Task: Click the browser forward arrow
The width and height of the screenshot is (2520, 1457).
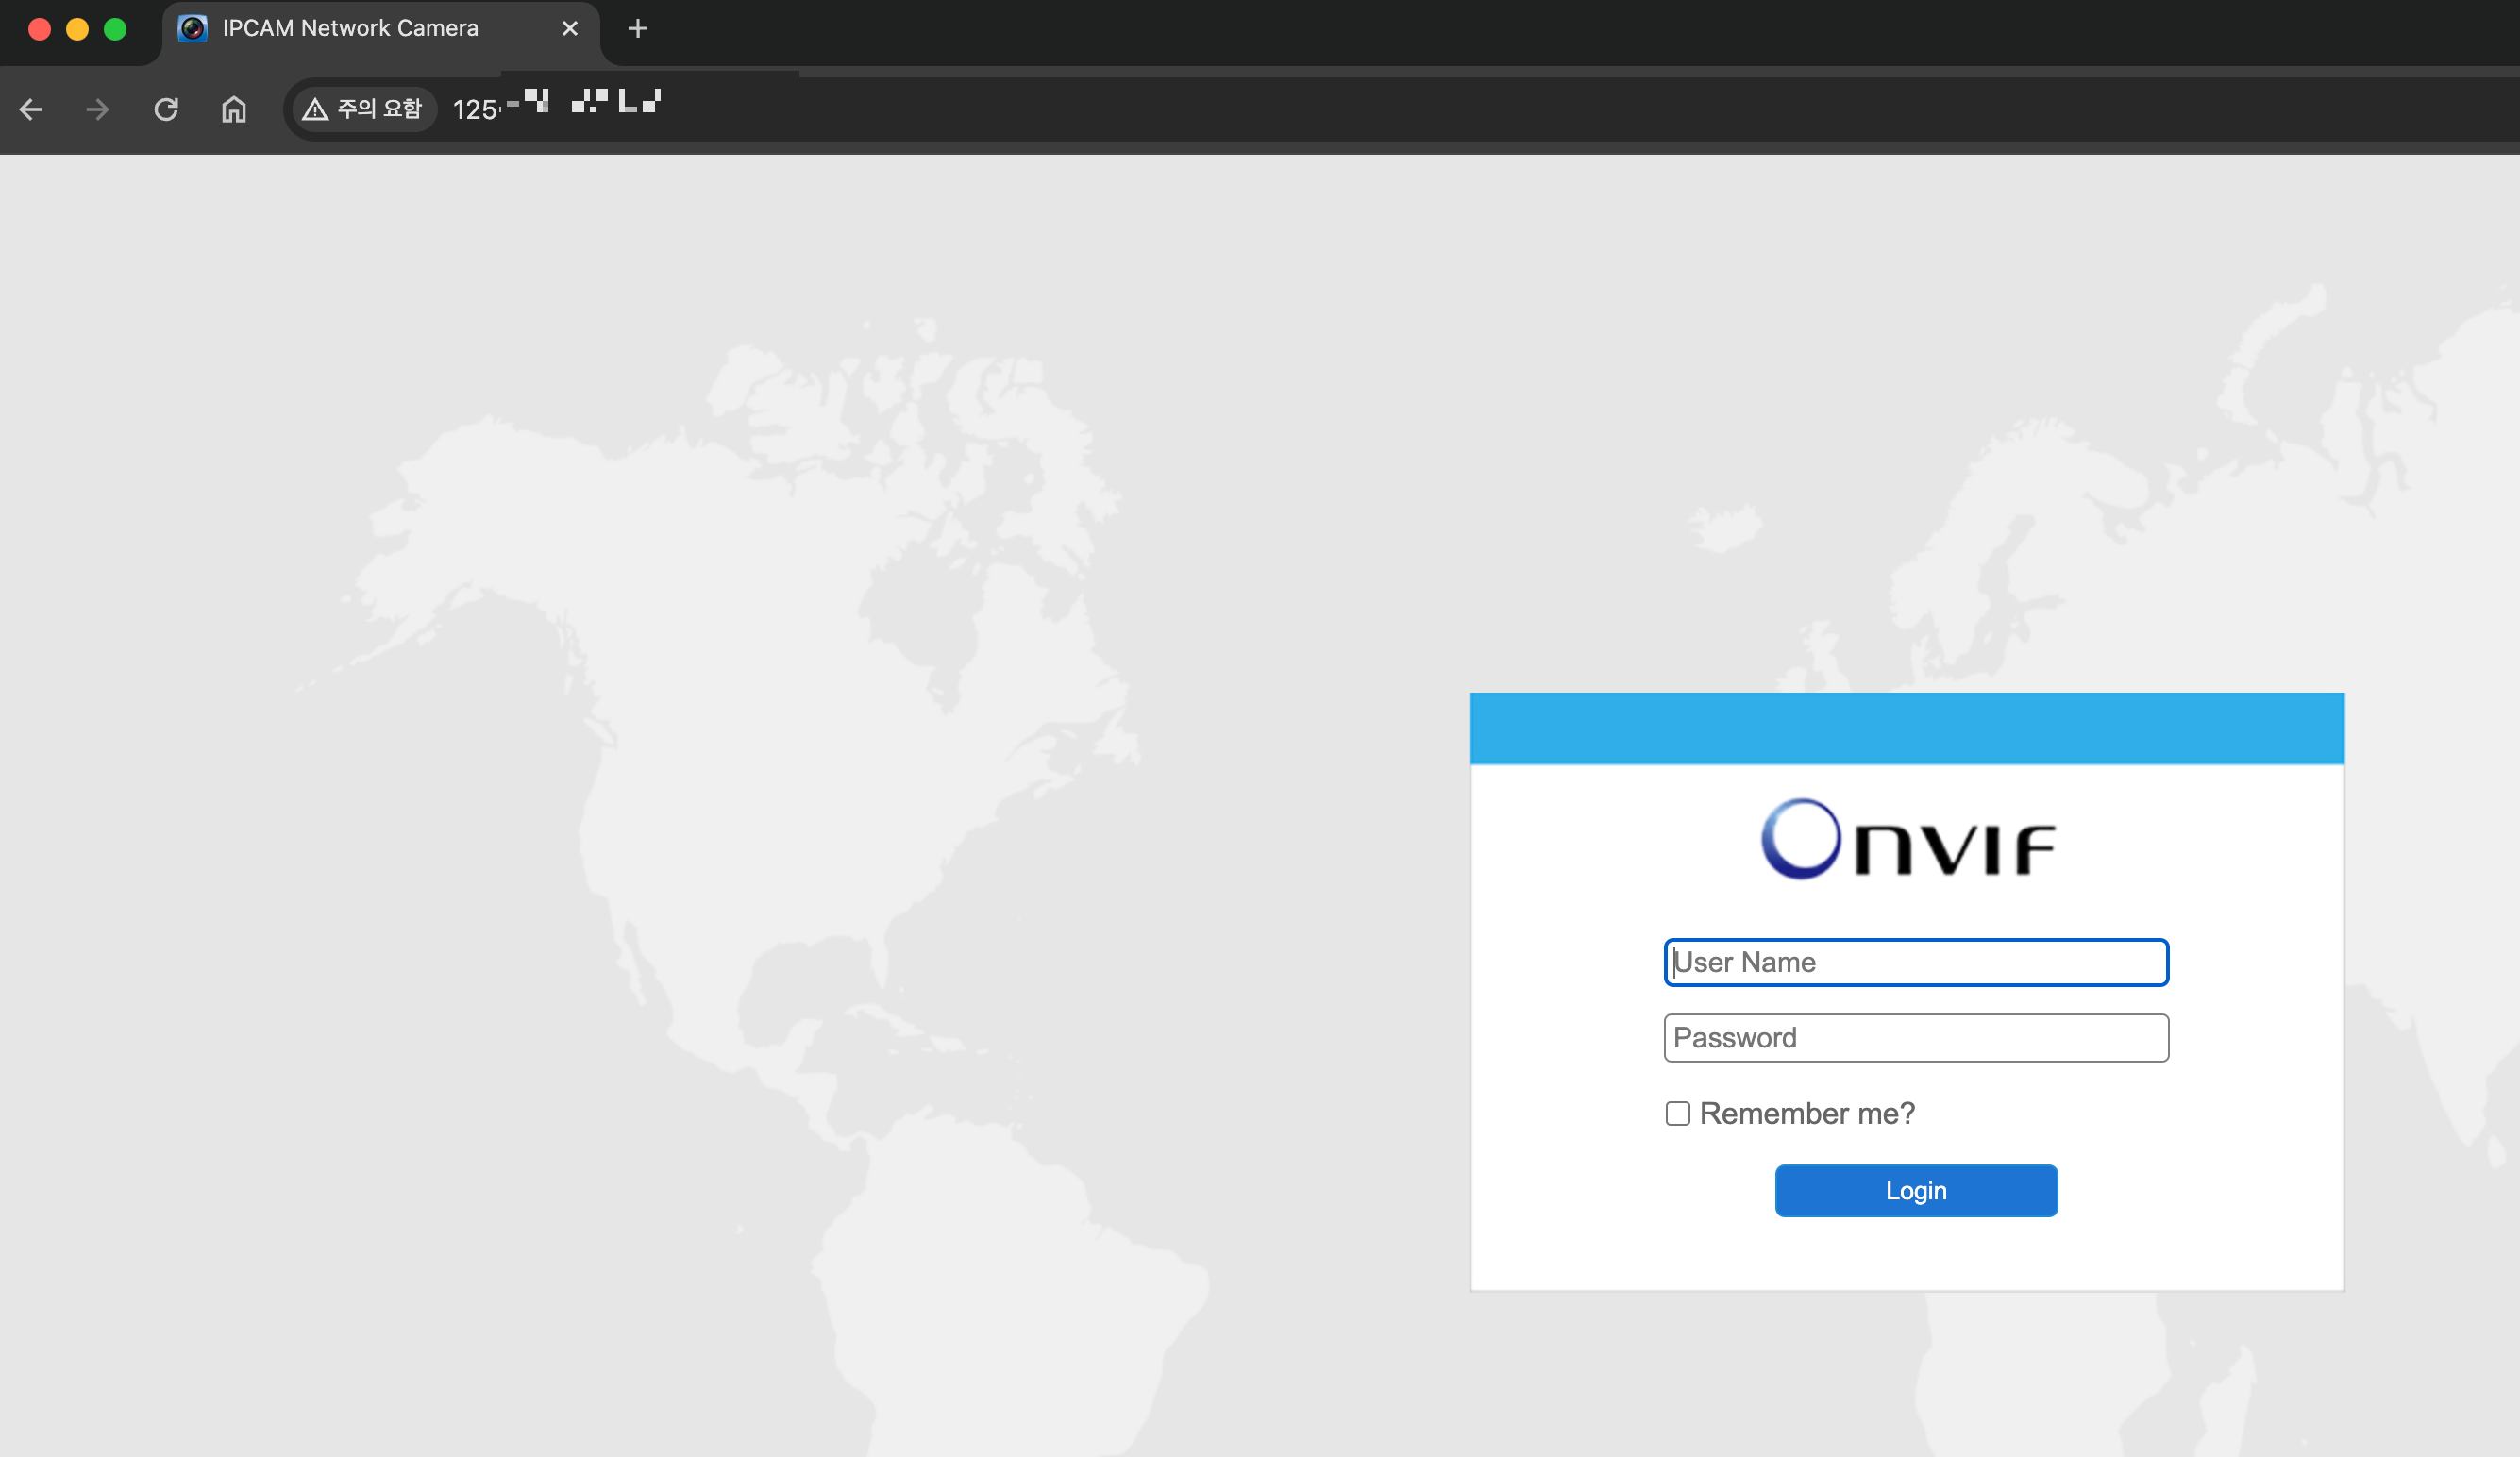Action: [x=98, y=109]
